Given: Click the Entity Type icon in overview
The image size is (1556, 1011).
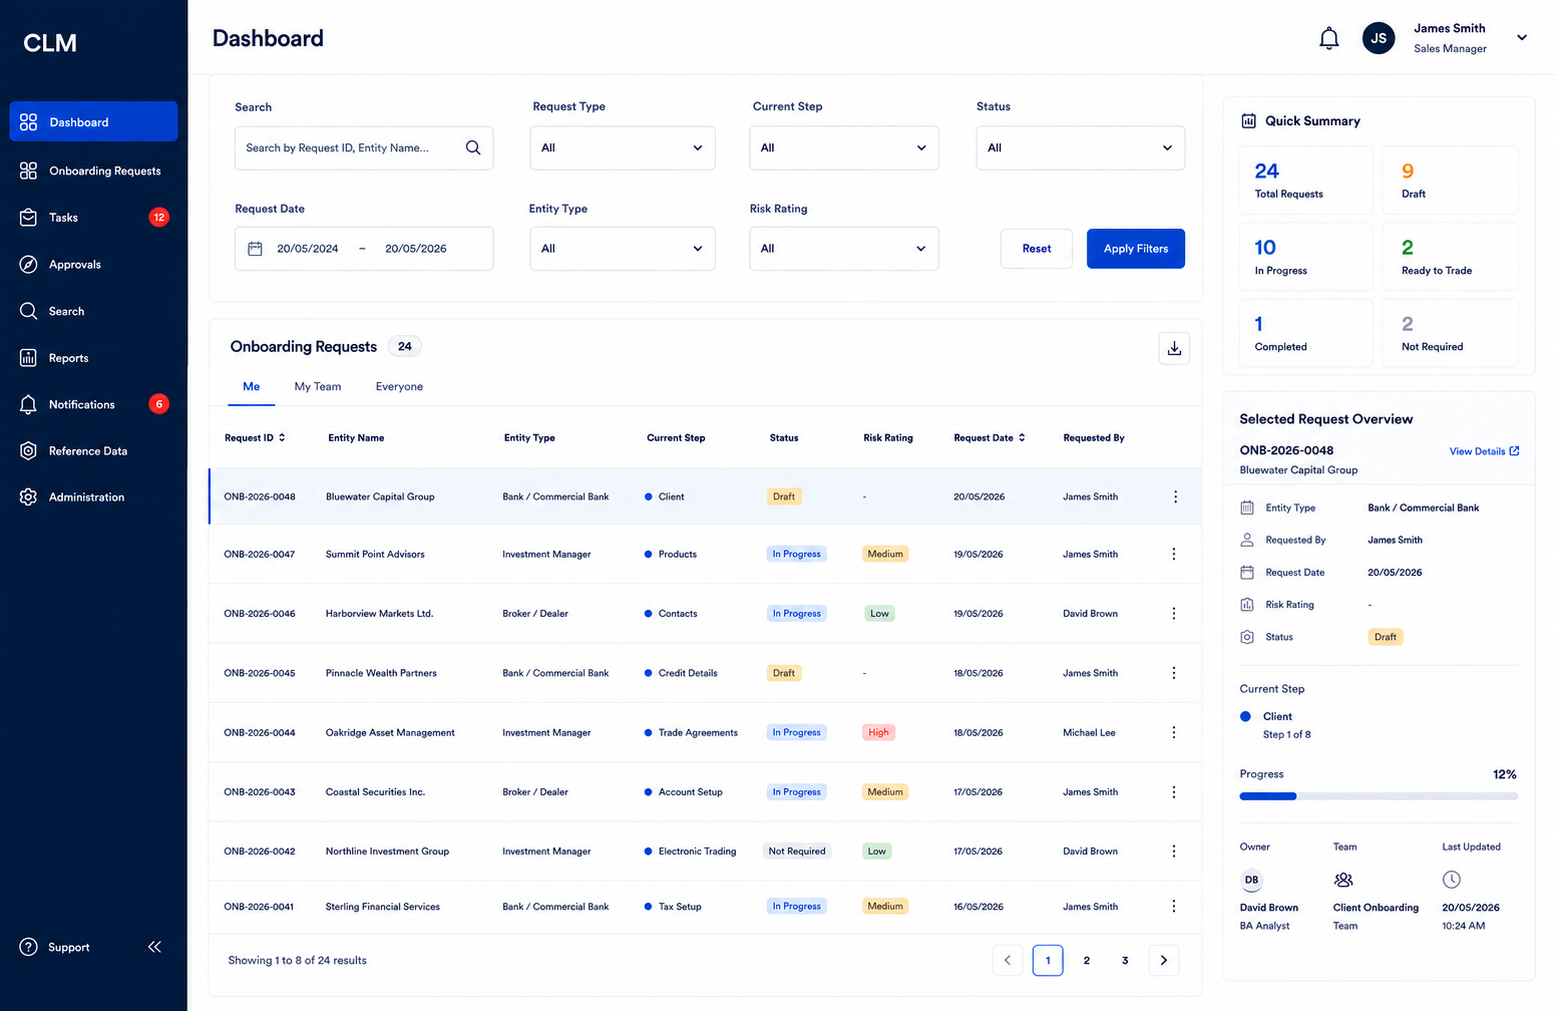Looking at the screenshot, I should coord(1247,508).
